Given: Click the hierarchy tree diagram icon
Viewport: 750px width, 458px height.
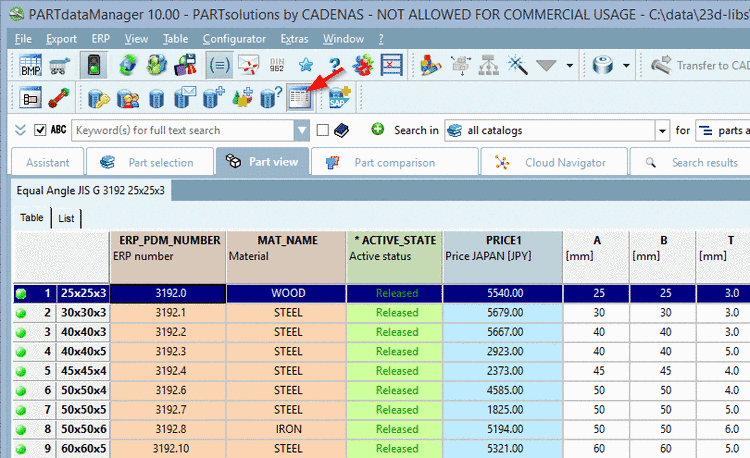Looking at the screenshot, I should point(488,65).
